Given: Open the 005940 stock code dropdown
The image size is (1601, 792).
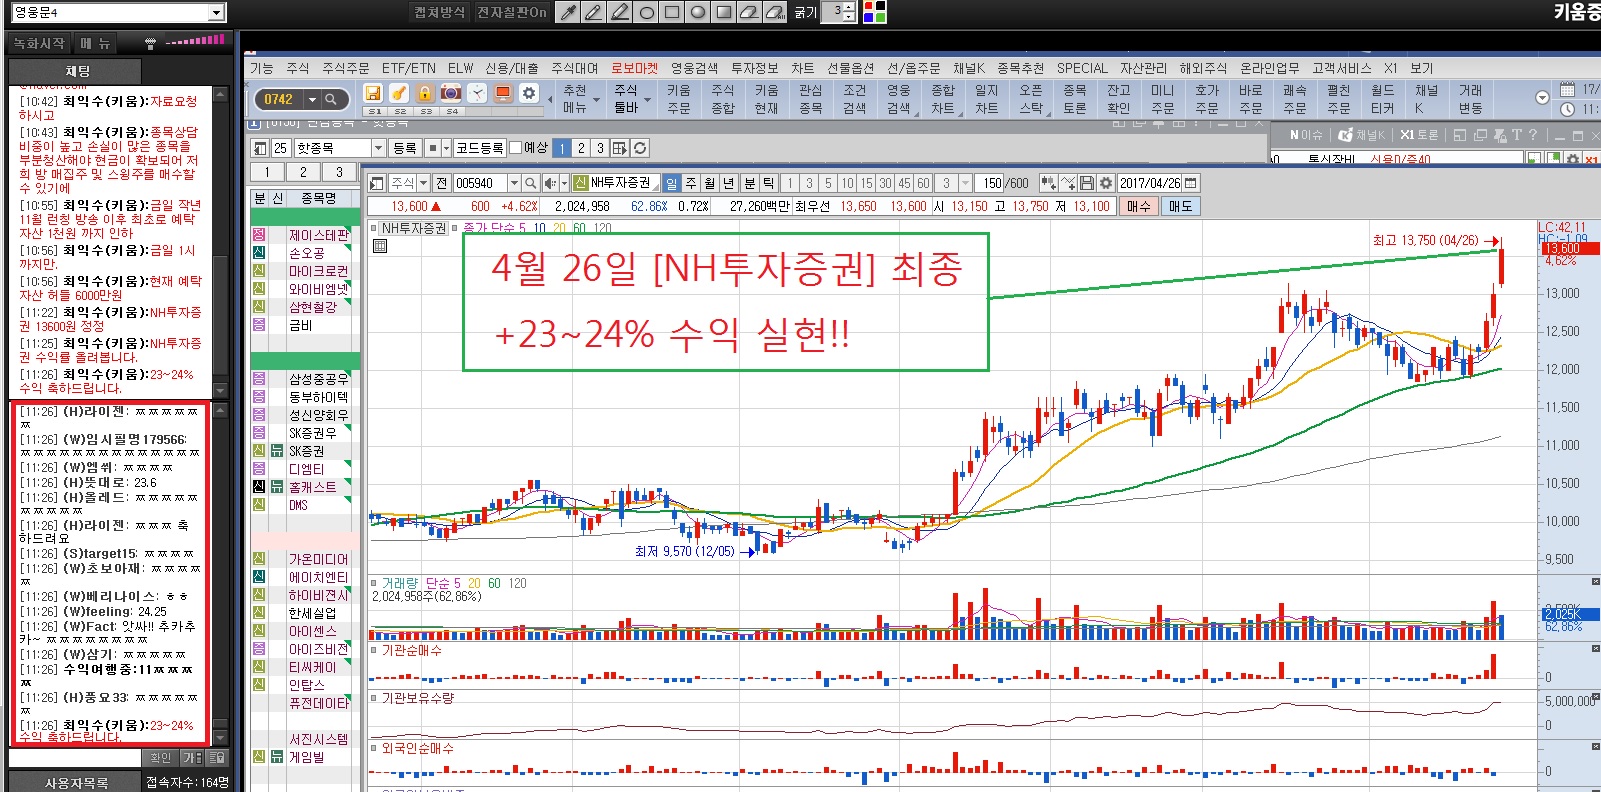Looking at the screenshot, I should tap(514, 183).
